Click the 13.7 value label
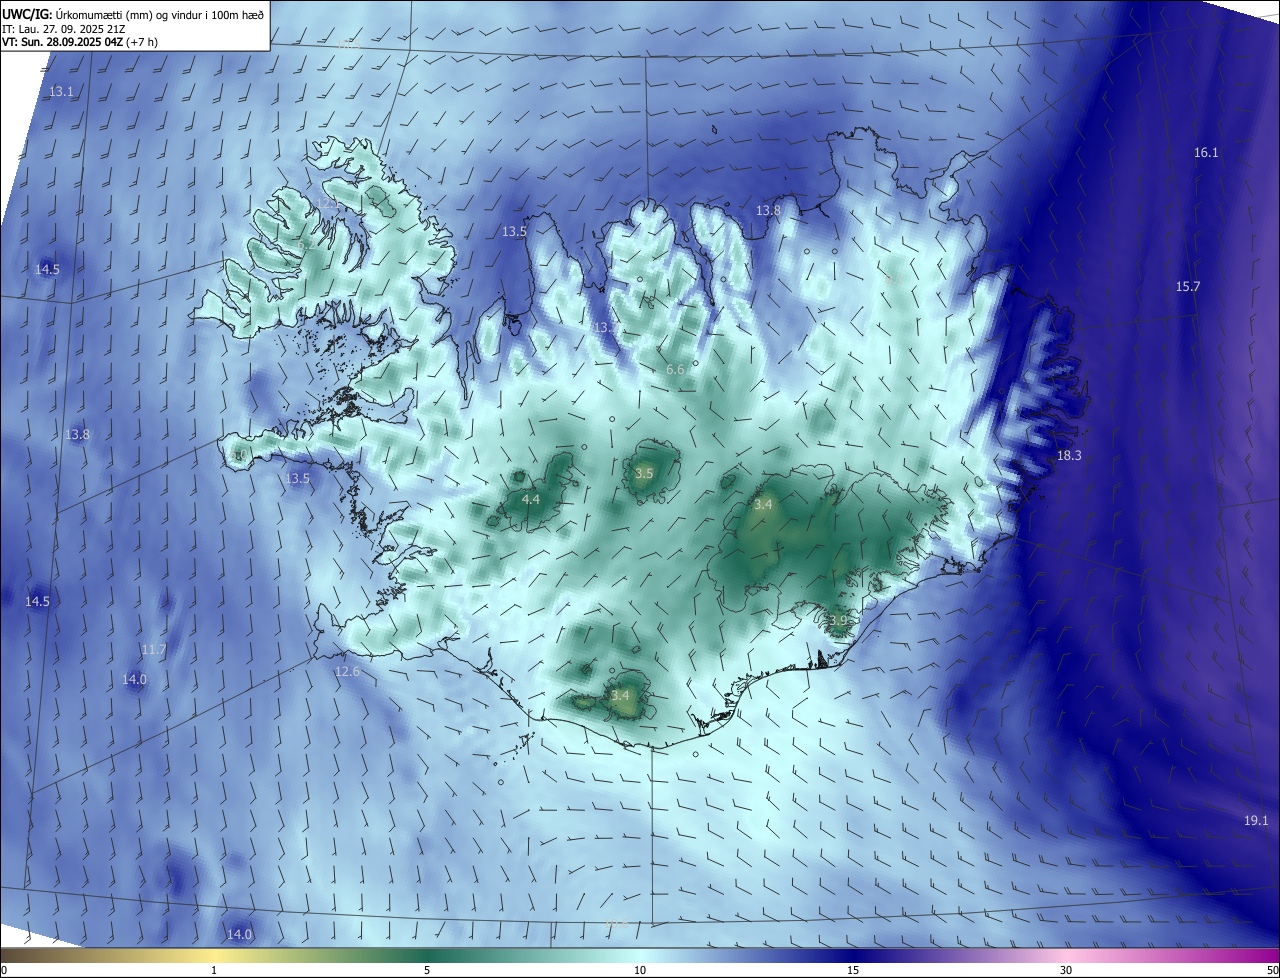Viewport: 1280px width, 978px height. (606, 328)
